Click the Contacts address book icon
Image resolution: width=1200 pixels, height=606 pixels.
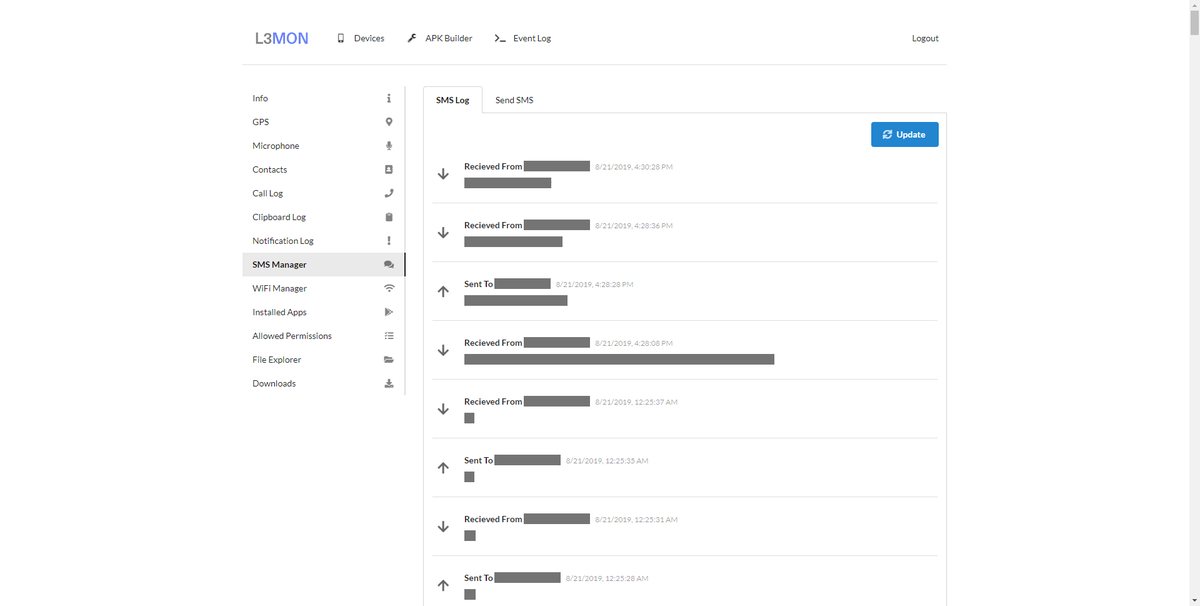click(x=389, y=170)
